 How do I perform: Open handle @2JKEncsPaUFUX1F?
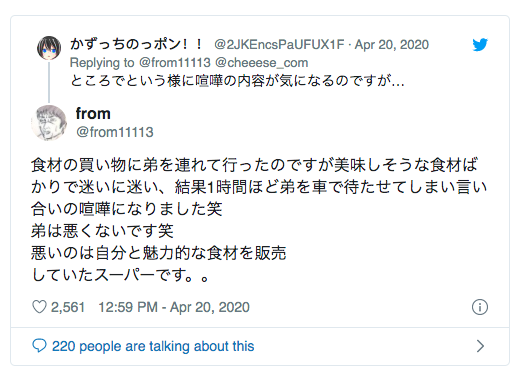click(x=279, y=45)
